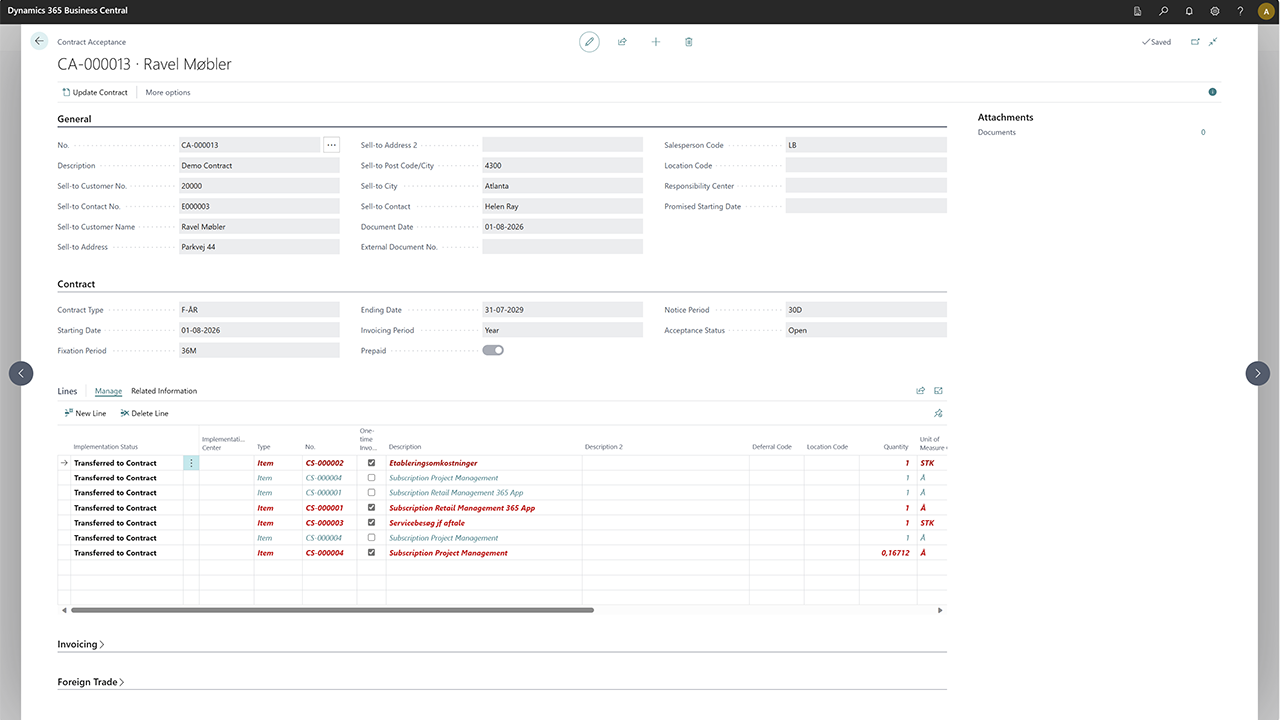Click New Line button
This screenshot has height=720, width=1280.
pyautogui.click(x=85, y=413)
